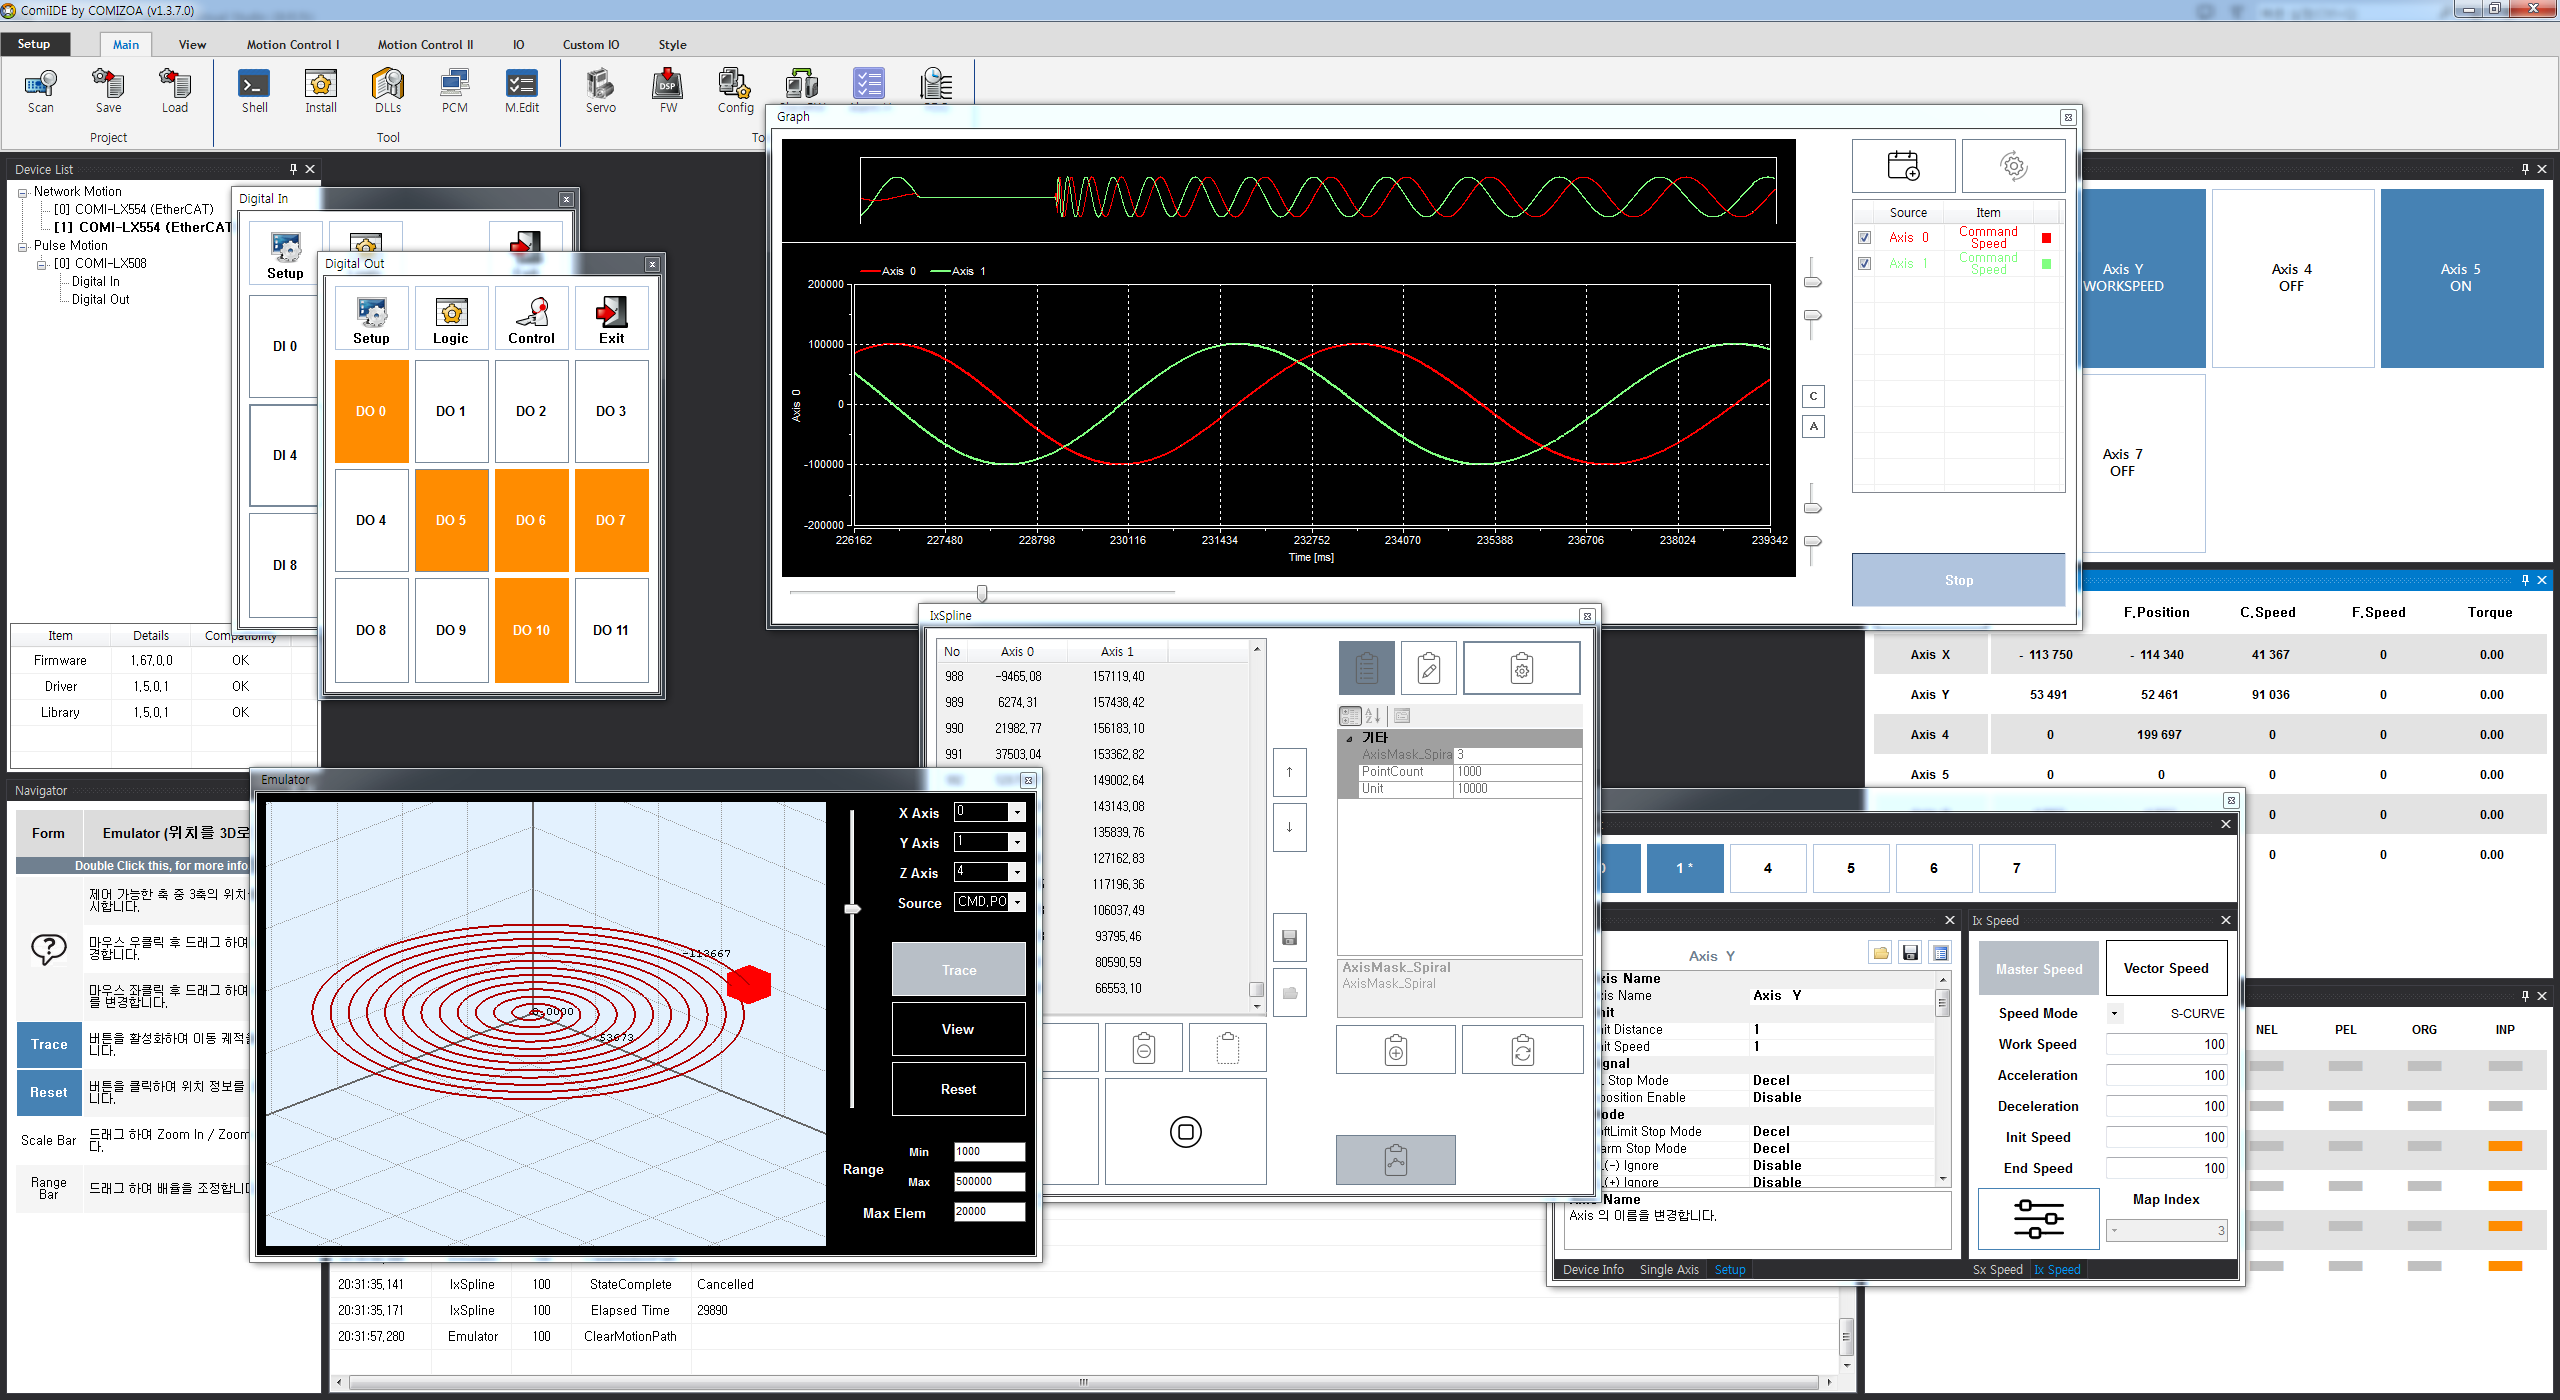This screenshot has height=1400, width=2560.
Task: Toggle digital output DO 5
Action: pos(451,520)
